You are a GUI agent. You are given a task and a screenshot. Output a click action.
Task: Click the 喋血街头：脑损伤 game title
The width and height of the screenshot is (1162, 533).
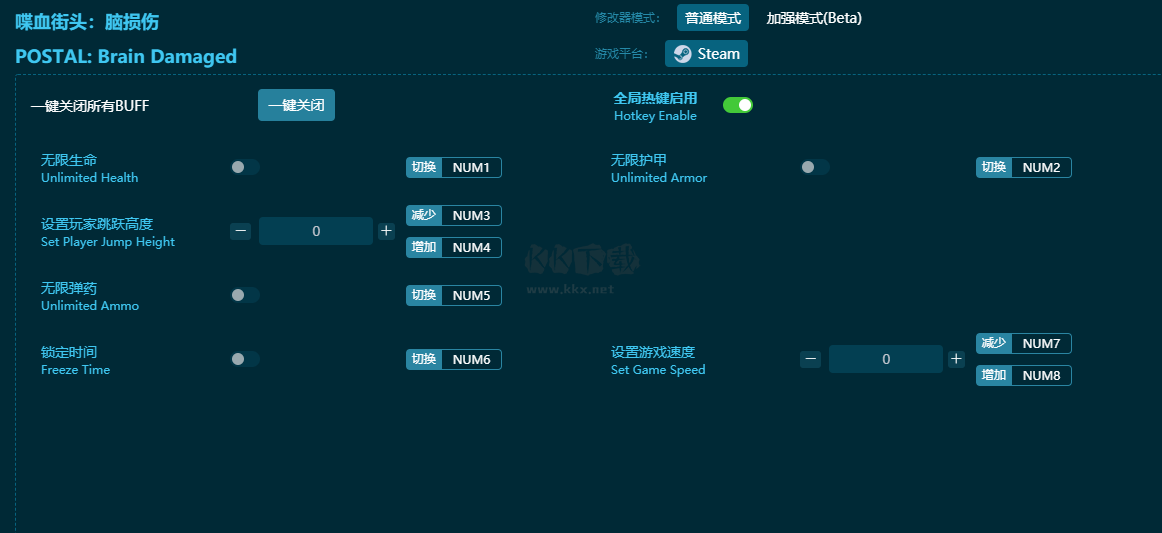87,21
